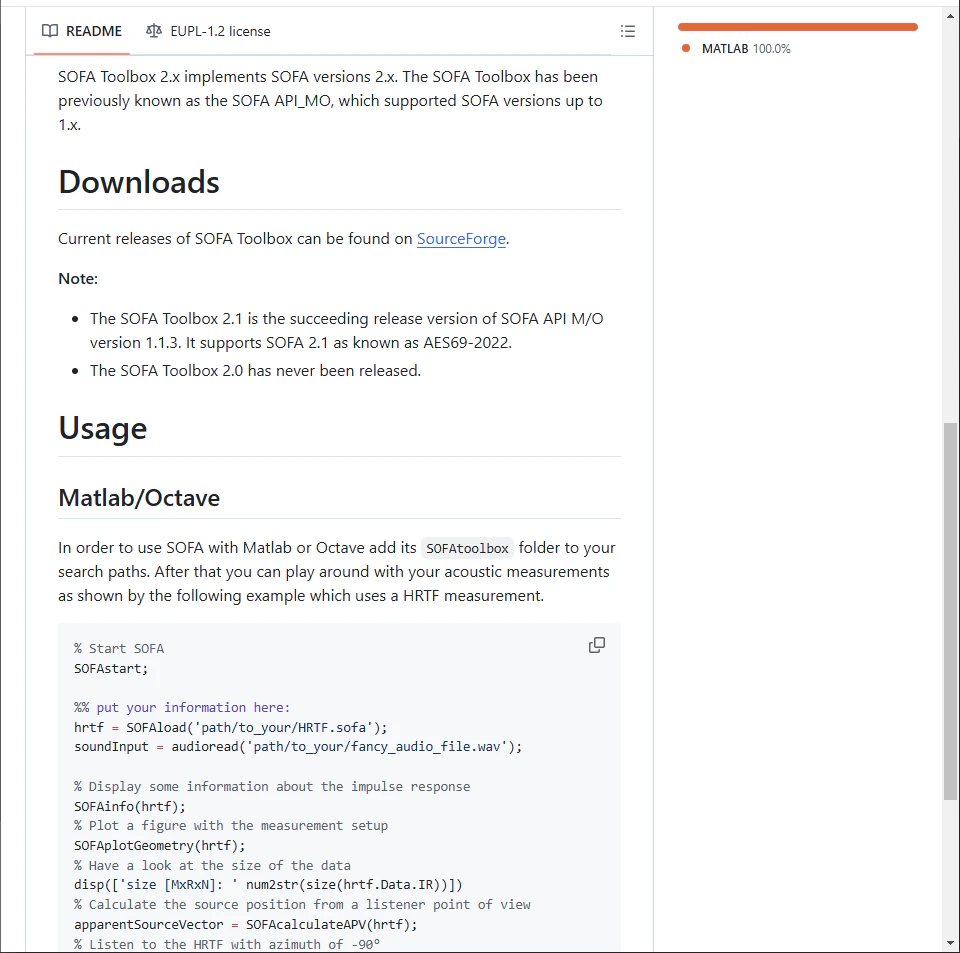Click the 'Note:' bold text
The height and width of the screenshot is (953, 960).
tap(78, 278)
